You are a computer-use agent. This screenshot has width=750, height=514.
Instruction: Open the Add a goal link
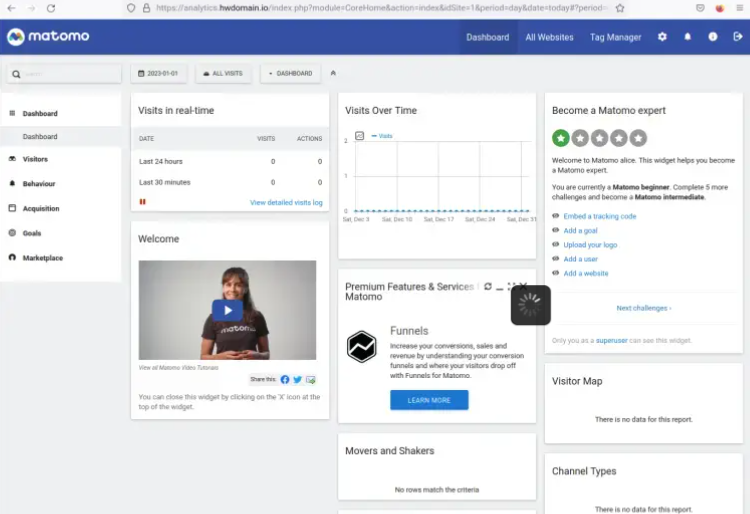pos(580,230)
